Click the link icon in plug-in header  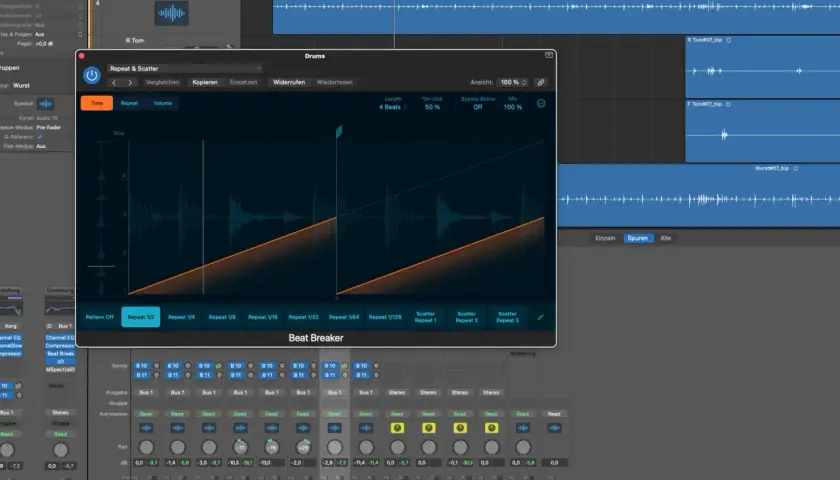(541, 82)
